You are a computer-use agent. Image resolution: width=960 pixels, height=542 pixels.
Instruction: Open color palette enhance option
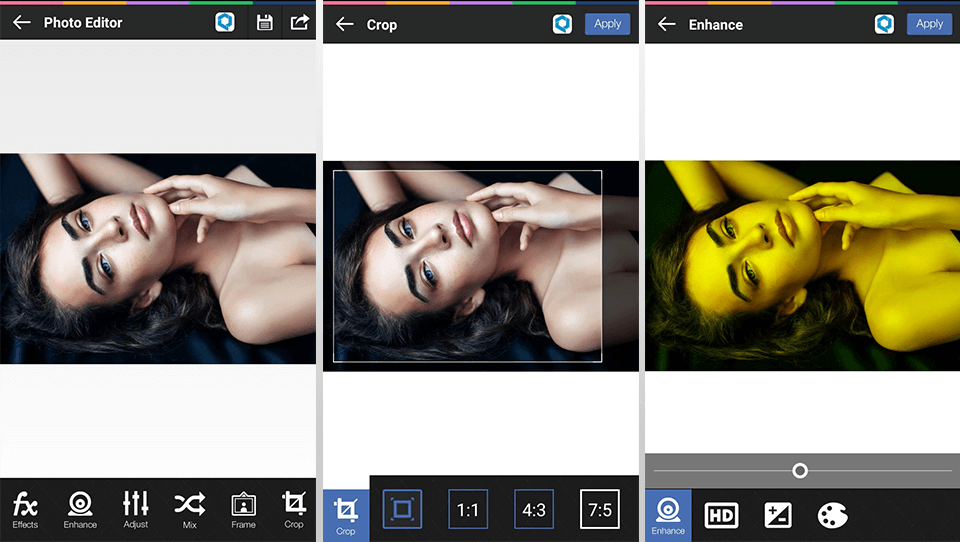click(x=833, y=515)
